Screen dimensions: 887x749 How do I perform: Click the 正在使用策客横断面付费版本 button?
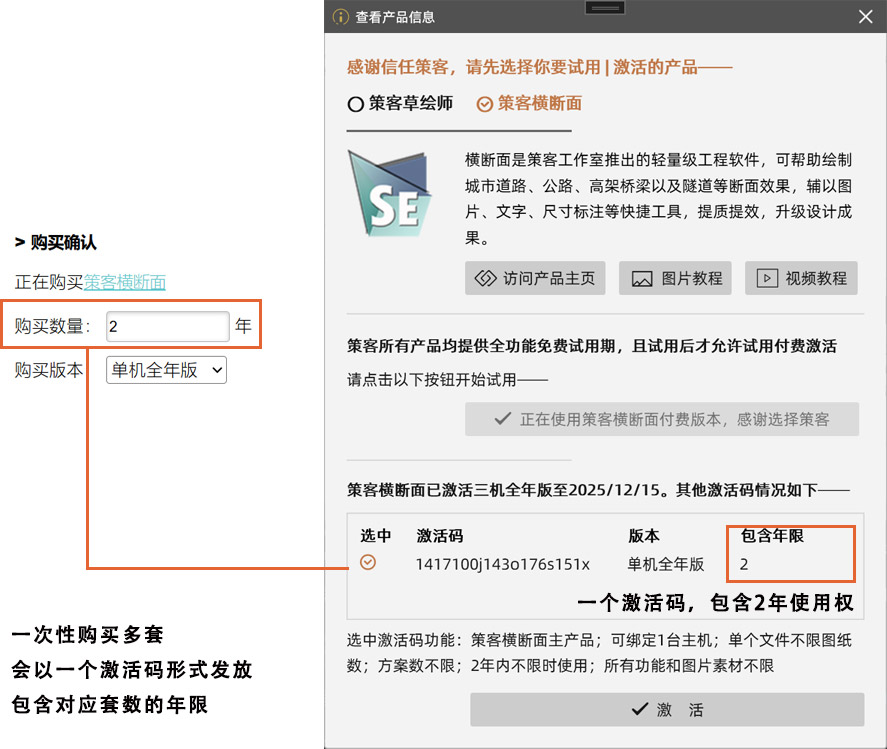(662, 419)
